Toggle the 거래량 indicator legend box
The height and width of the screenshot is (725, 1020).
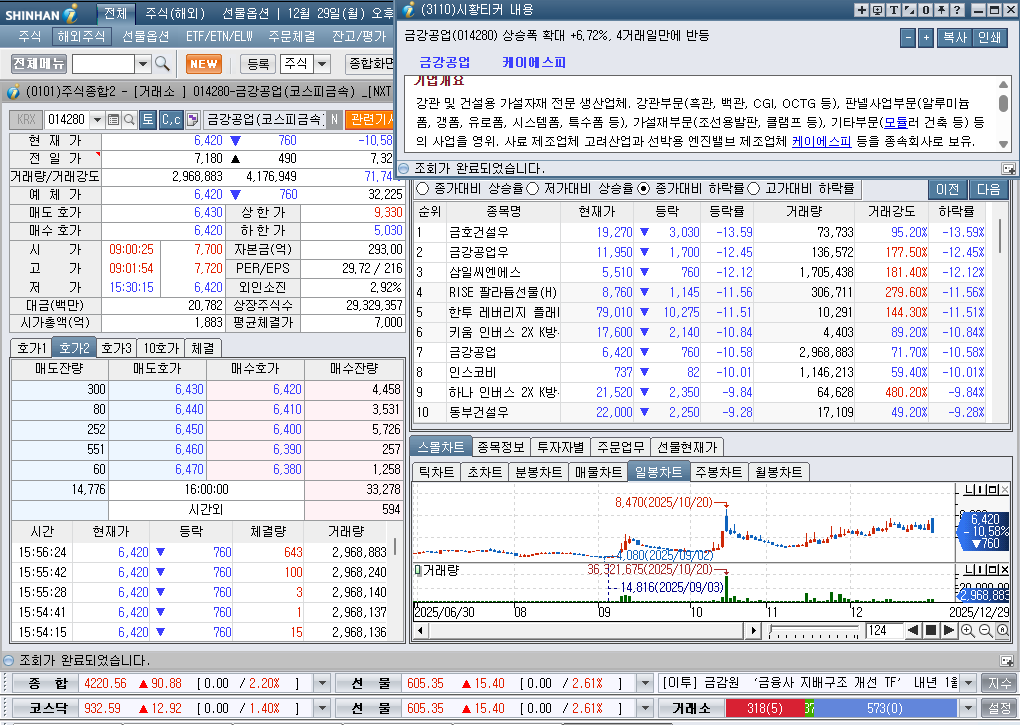point(418,570)
